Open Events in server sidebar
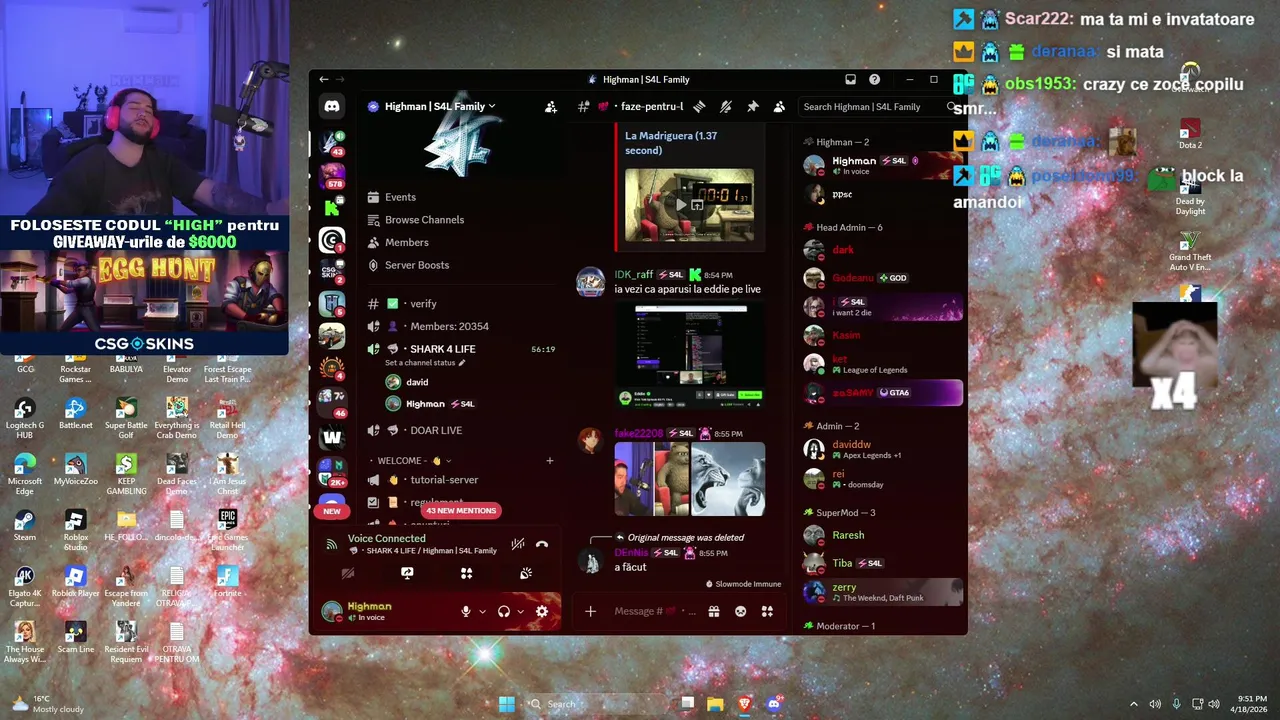1280x720 pixels. tap(400, 197)
